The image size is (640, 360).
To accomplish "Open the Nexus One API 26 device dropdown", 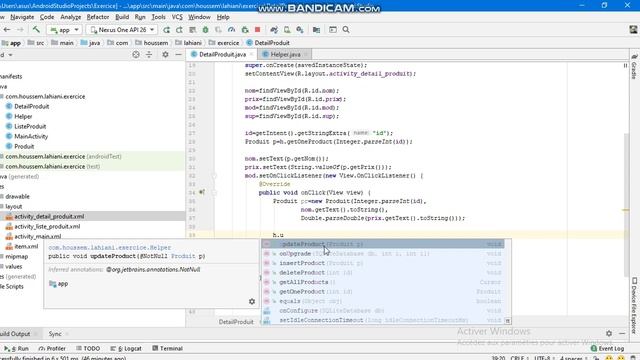I will pos(122,30).
